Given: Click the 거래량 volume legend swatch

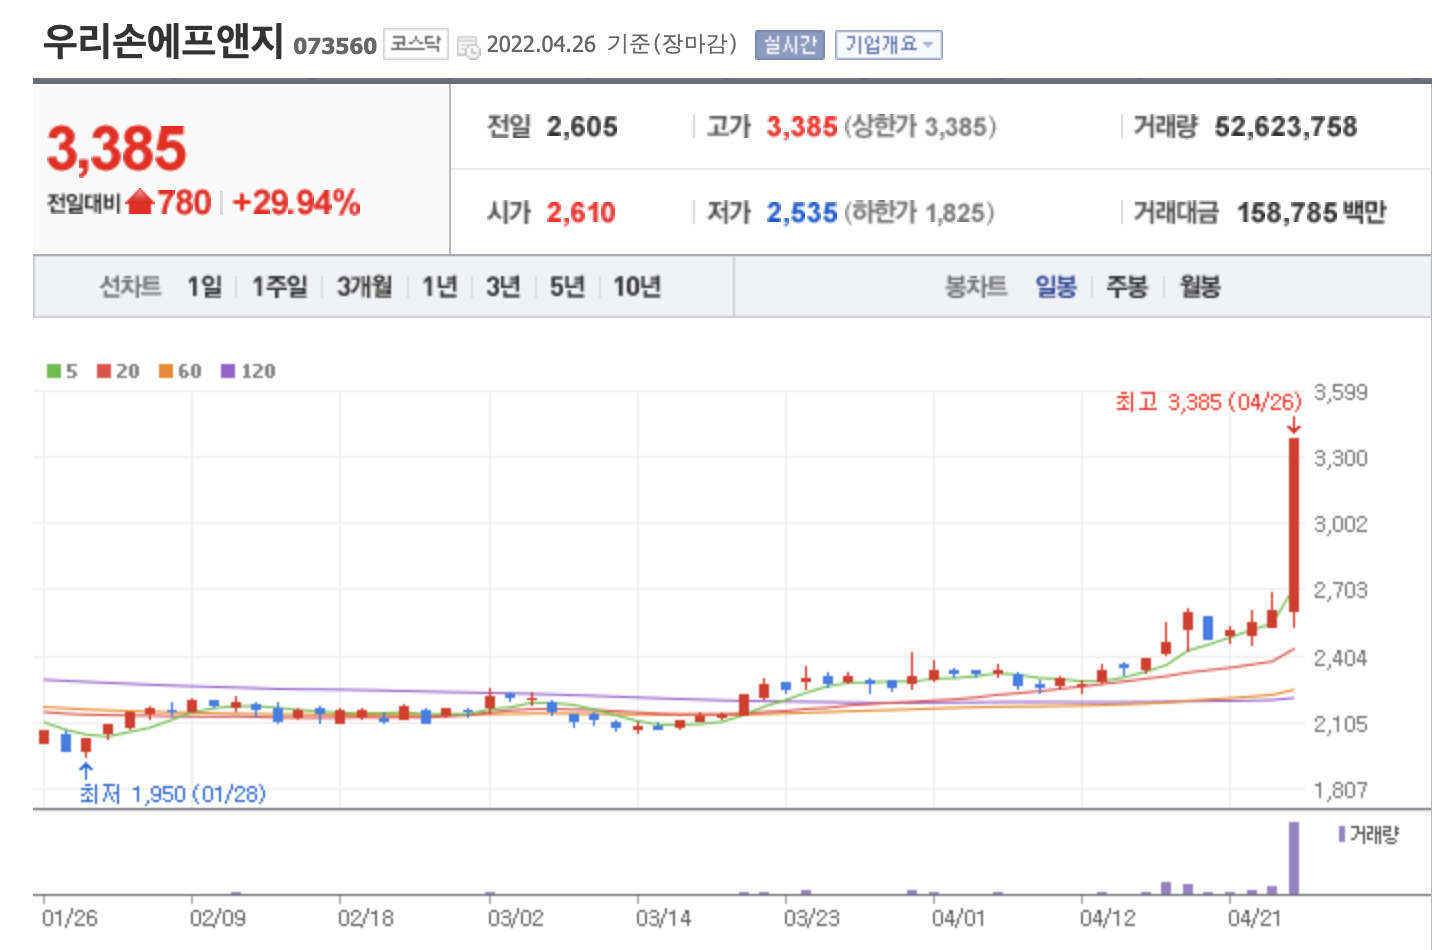Looking at the screenshot, I should [x=1342, y=834].
